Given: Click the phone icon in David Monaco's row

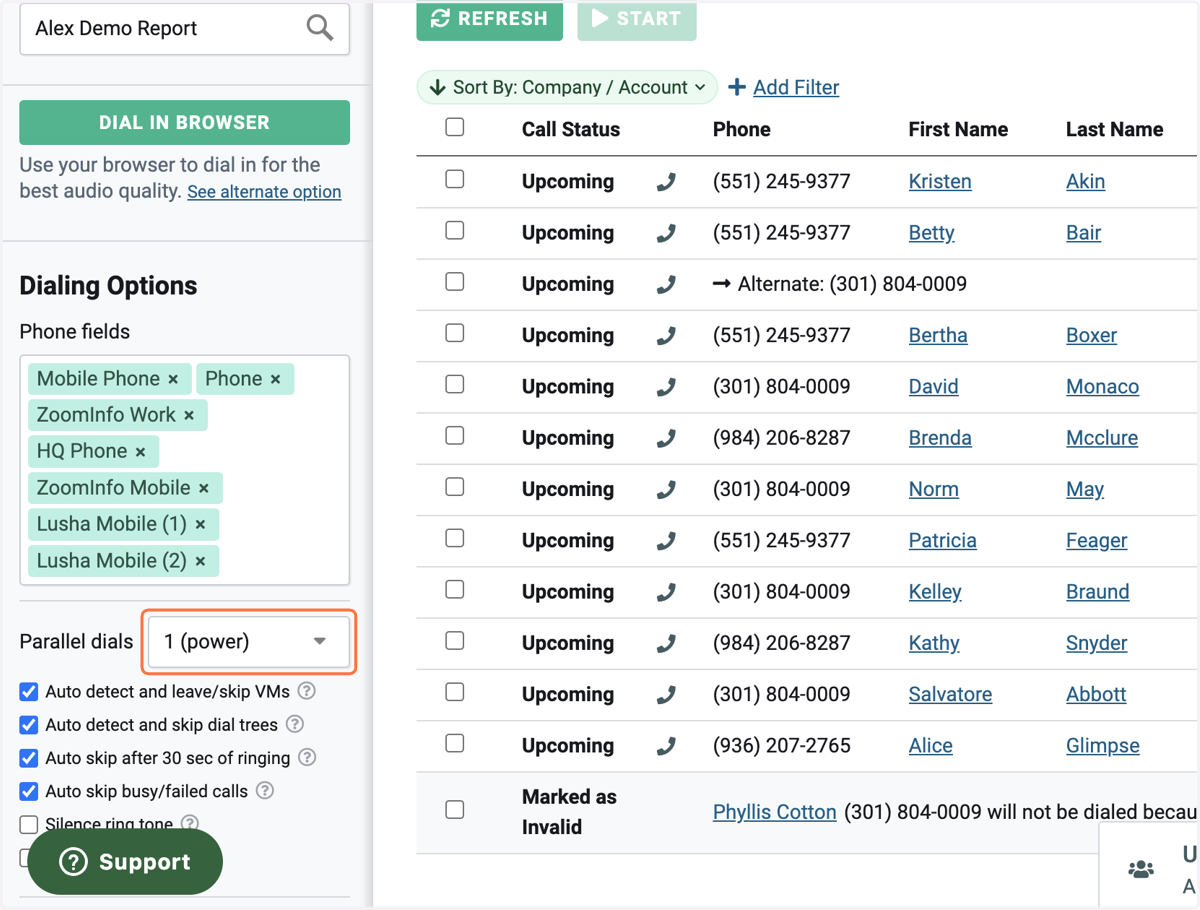Looking at the screenshot, I should coord(666,387).
